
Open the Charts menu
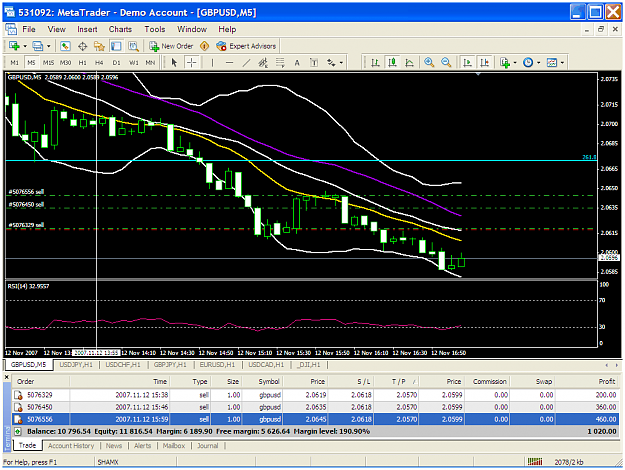pos(120,29)
